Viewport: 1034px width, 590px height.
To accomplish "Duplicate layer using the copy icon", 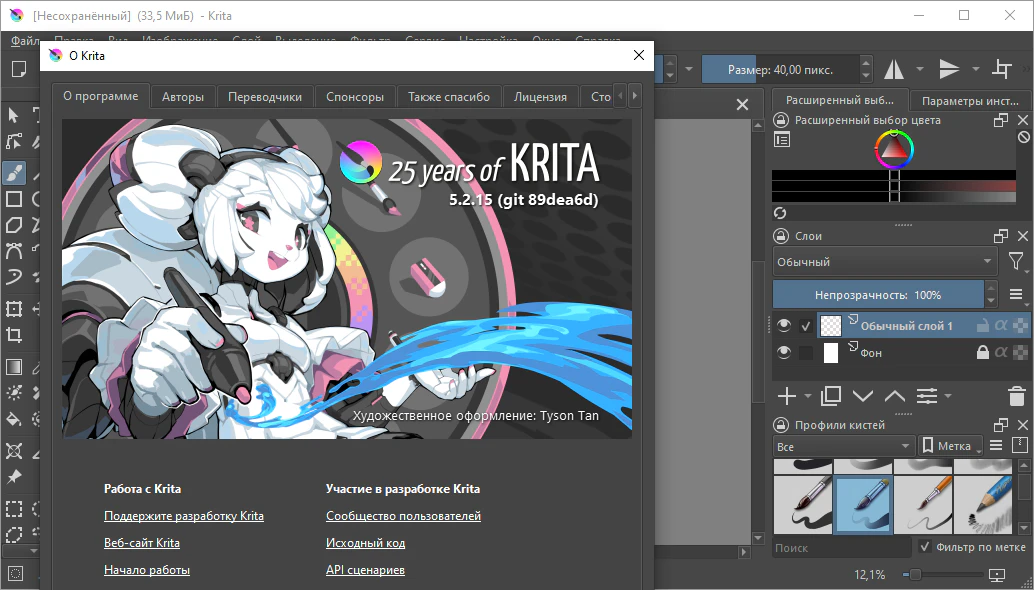I will 830,396.
